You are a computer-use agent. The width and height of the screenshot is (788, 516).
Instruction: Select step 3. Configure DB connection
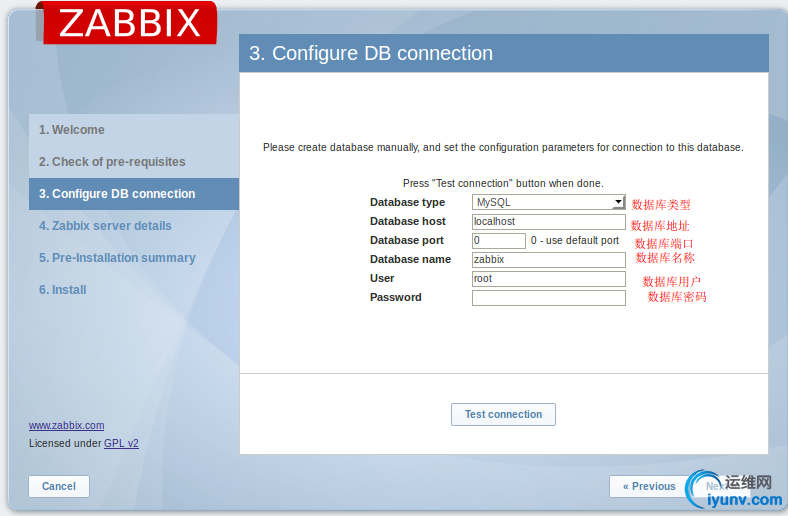pyautogui.click(x=134, y=194)
